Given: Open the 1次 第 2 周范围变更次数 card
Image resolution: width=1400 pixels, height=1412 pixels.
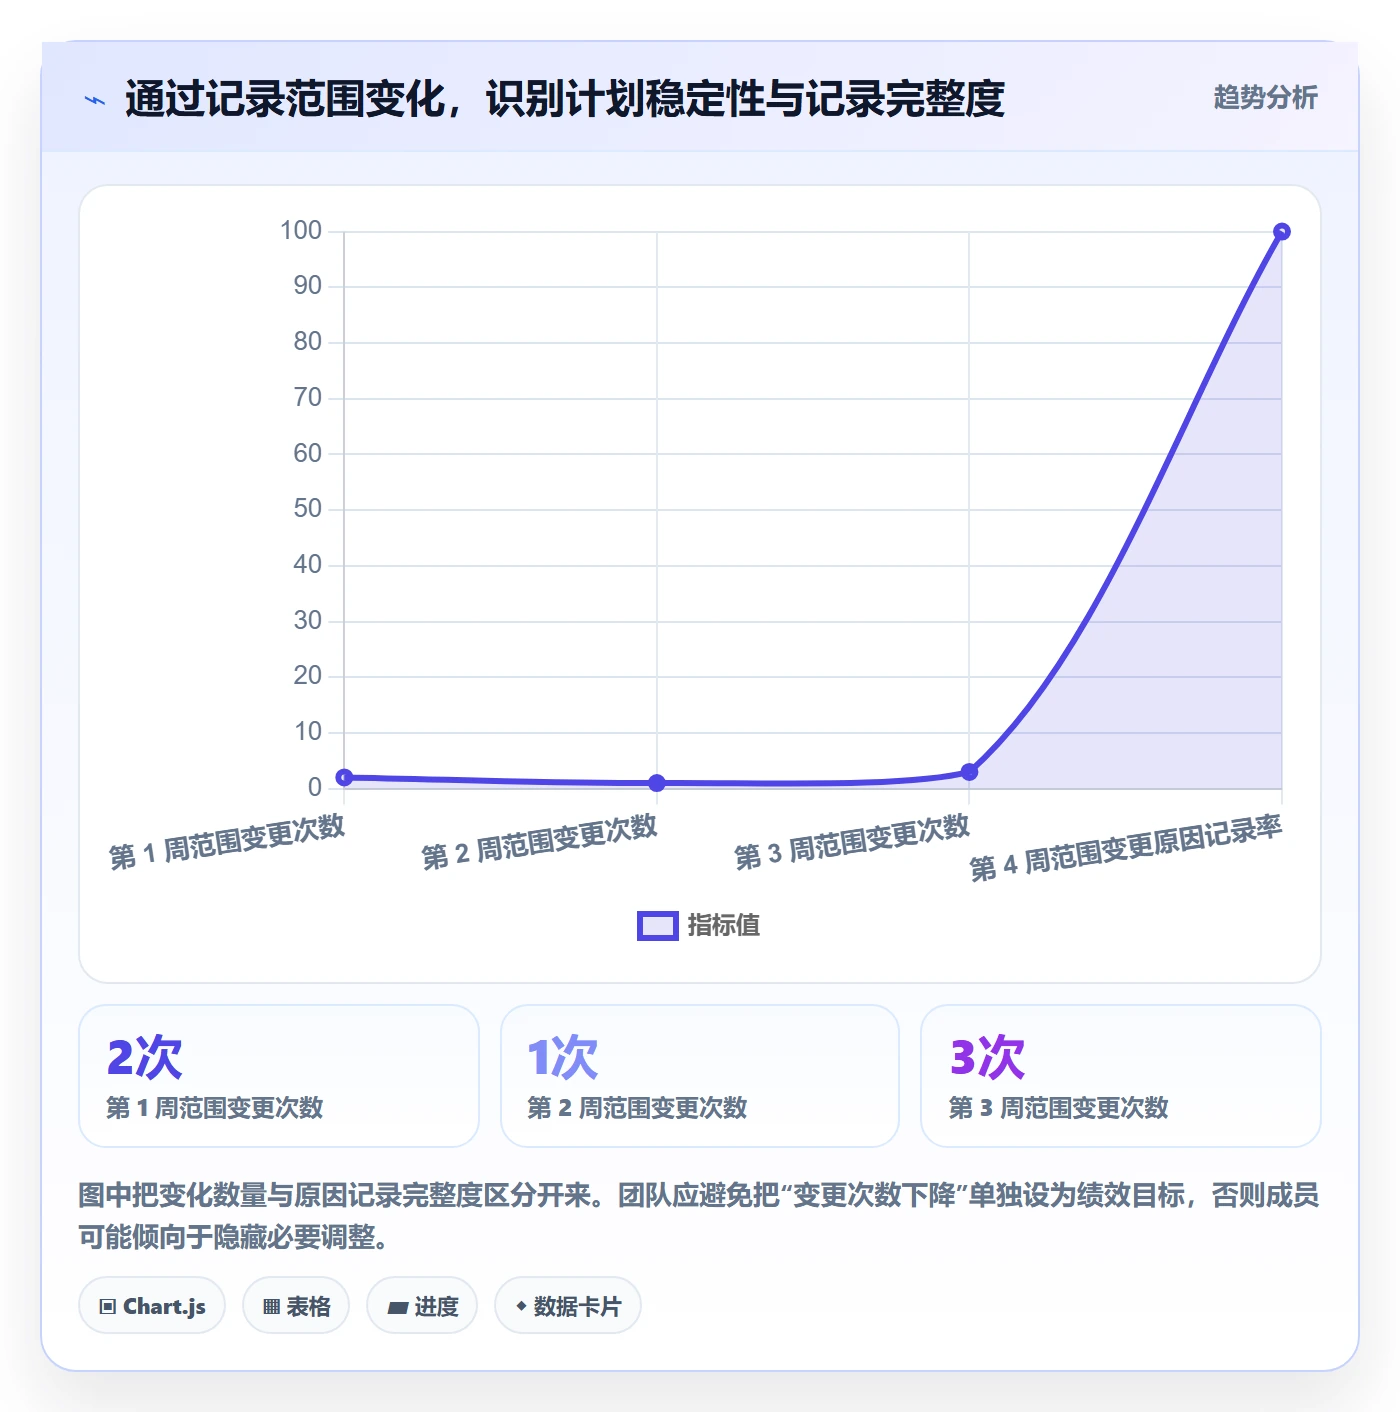Looking at the screenshot, I should click(700, 1076).
